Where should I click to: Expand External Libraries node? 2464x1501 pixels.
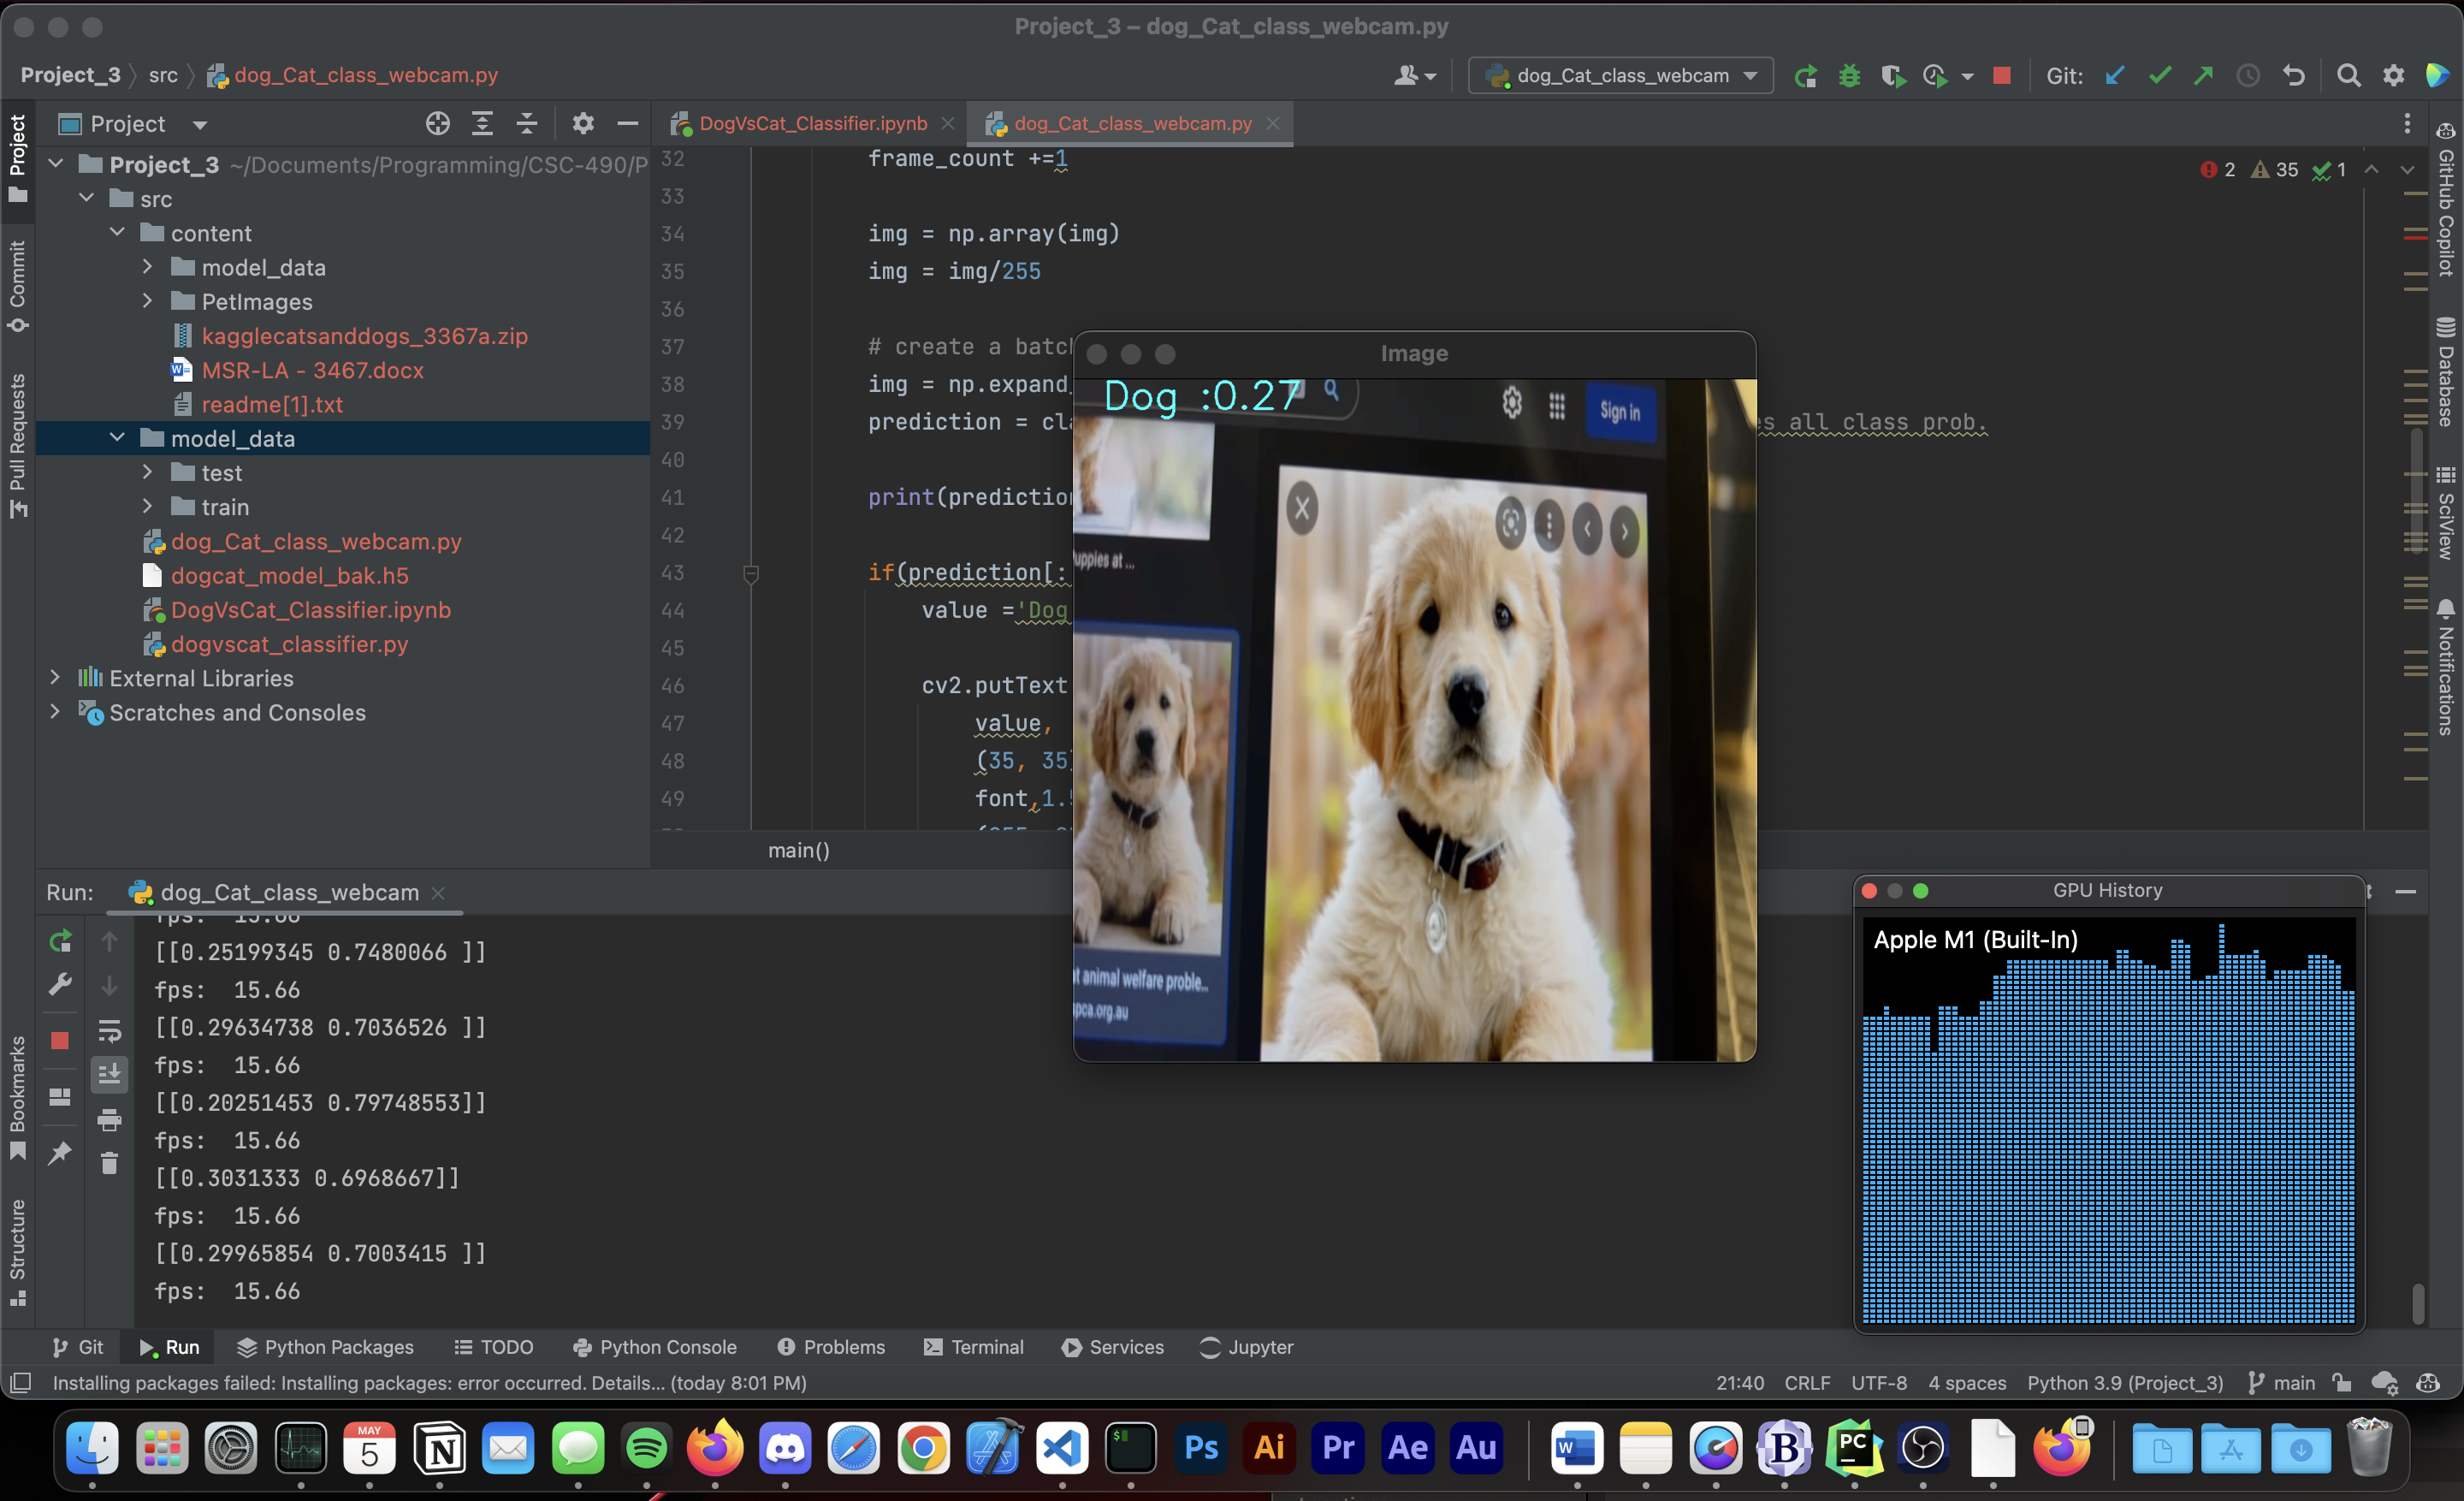point(55,678)
